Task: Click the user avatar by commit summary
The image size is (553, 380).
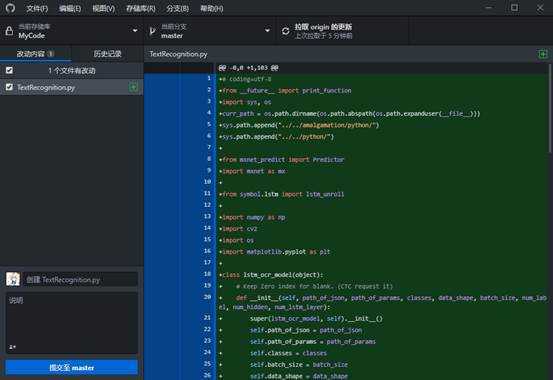Action: (x=13, y=279)
